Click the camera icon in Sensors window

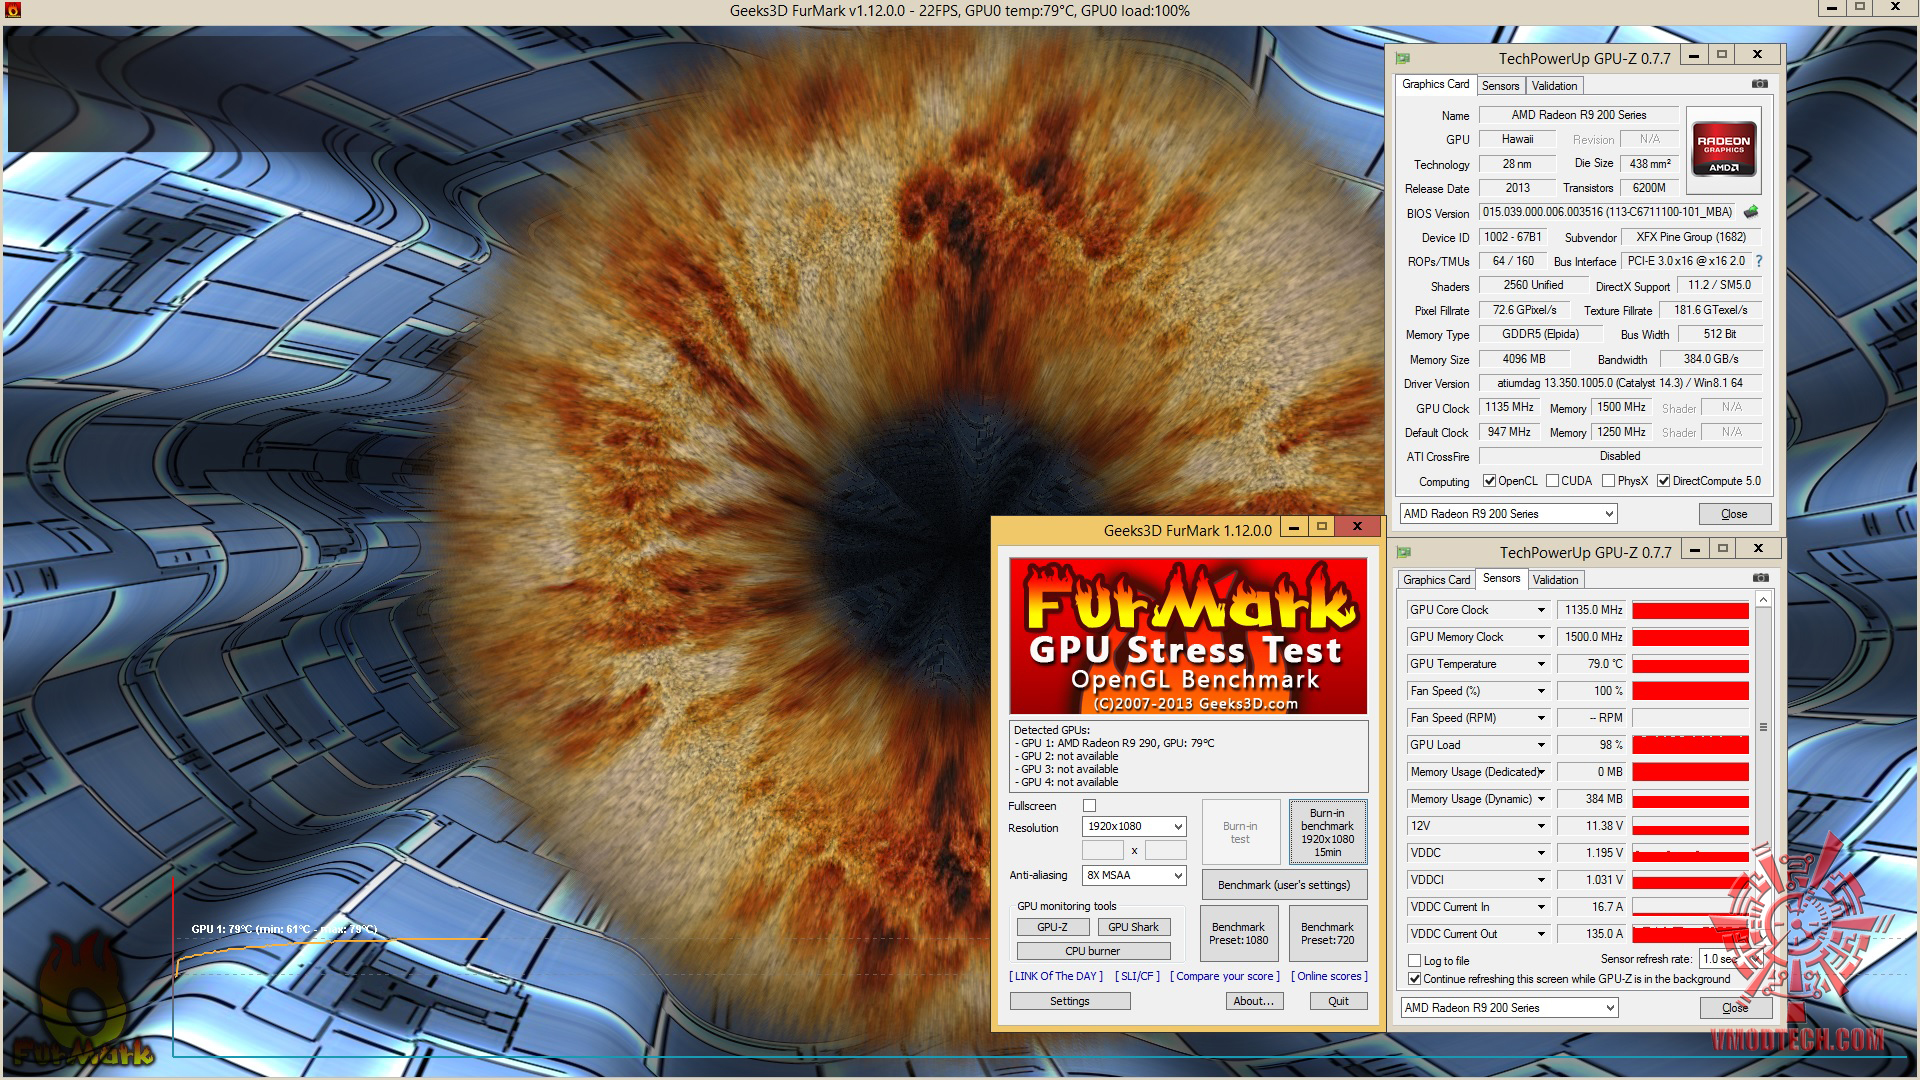pyautogui.click(x=1761, y=578)
